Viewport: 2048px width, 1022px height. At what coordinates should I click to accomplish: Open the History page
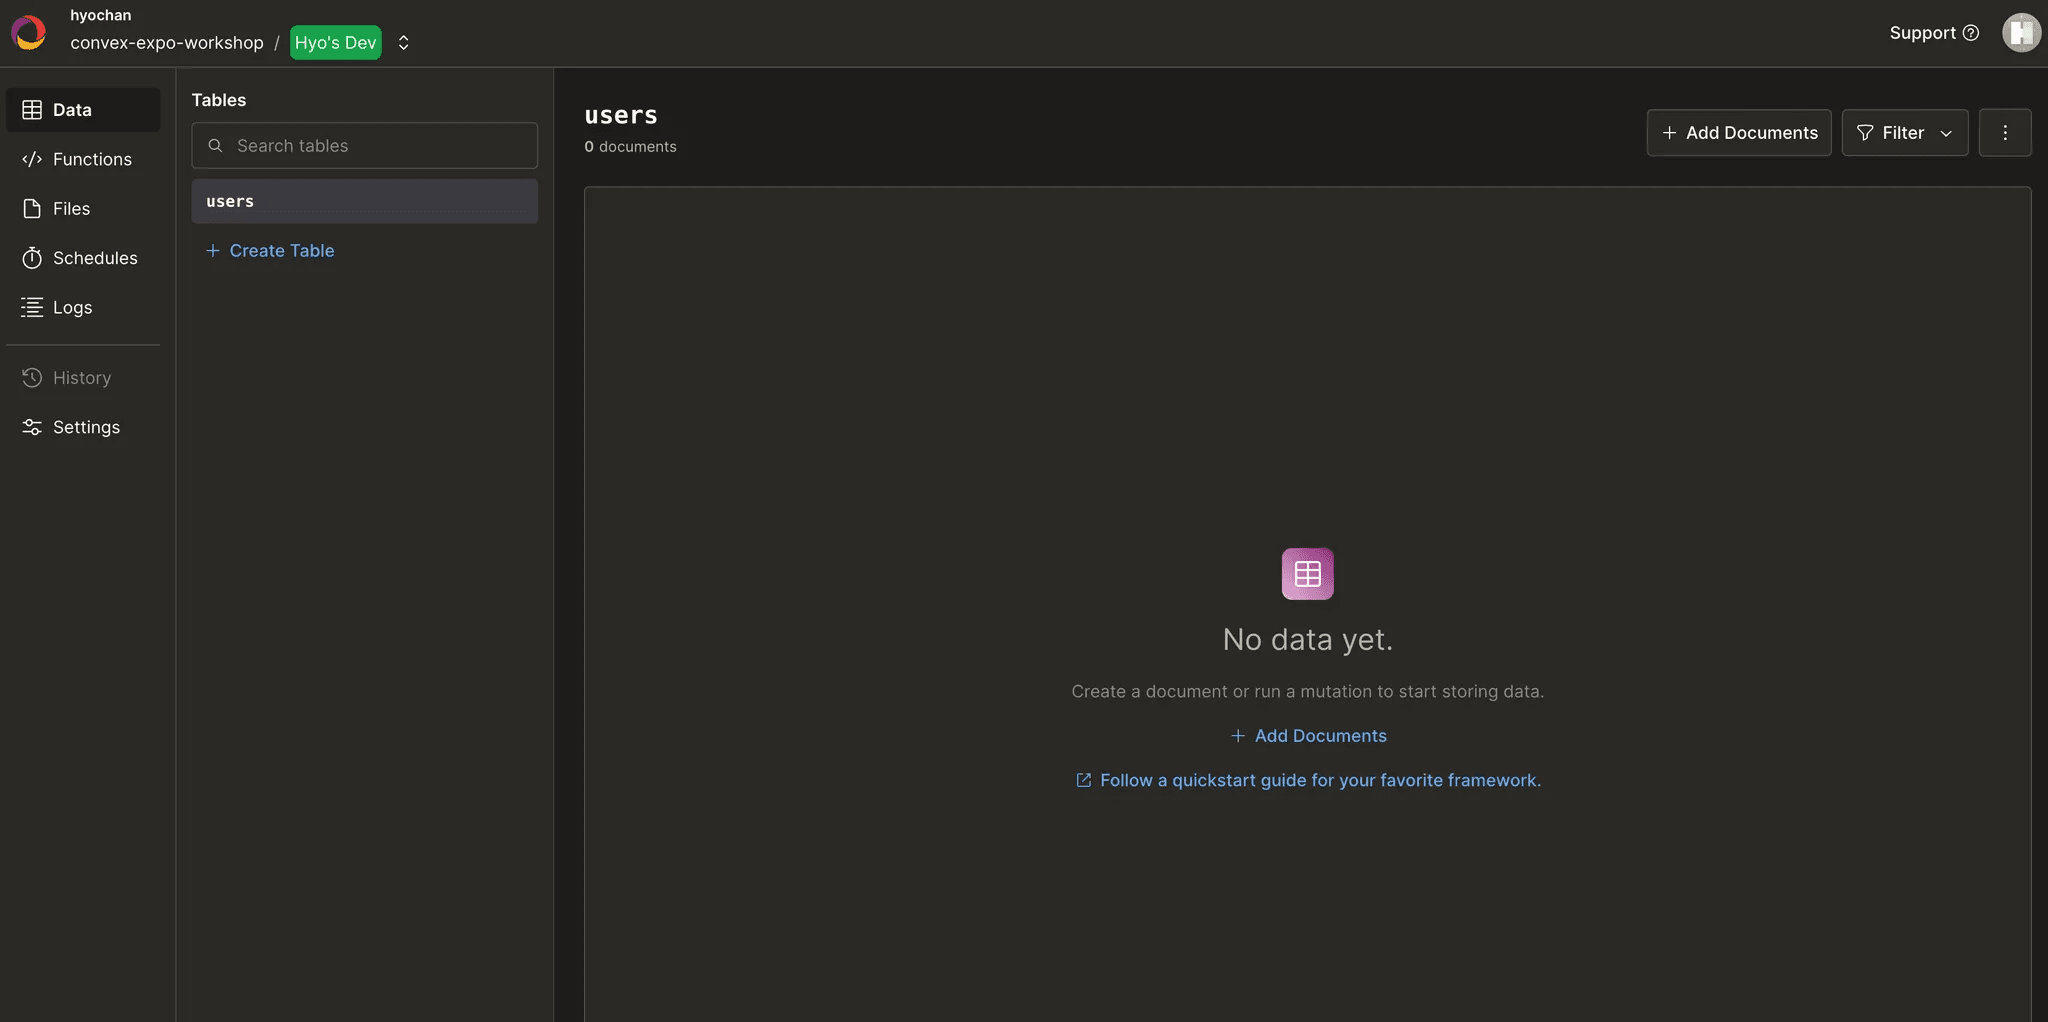point(82,378)
